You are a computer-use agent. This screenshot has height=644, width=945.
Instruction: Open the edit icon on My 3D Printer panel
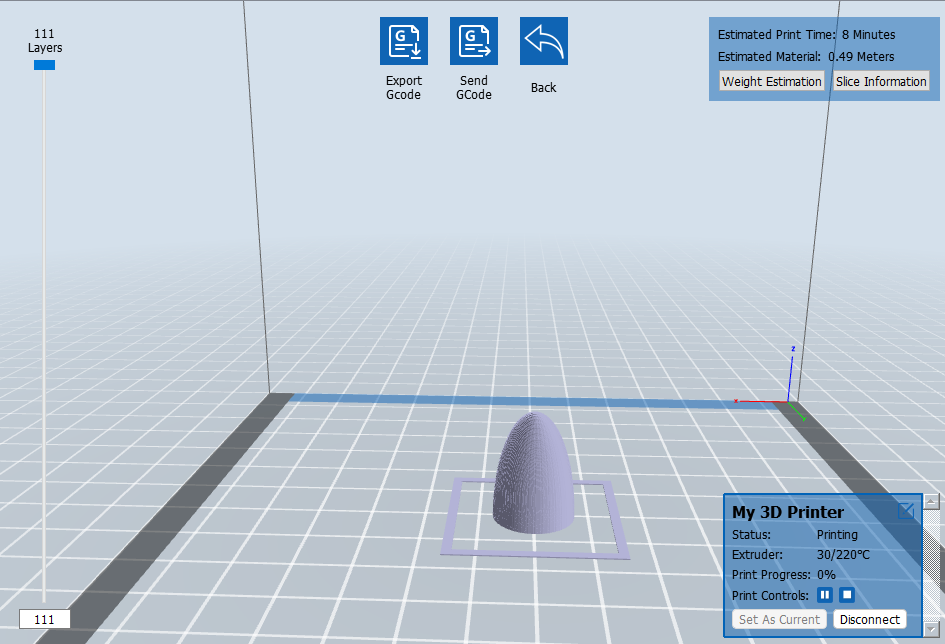(906, 511)
